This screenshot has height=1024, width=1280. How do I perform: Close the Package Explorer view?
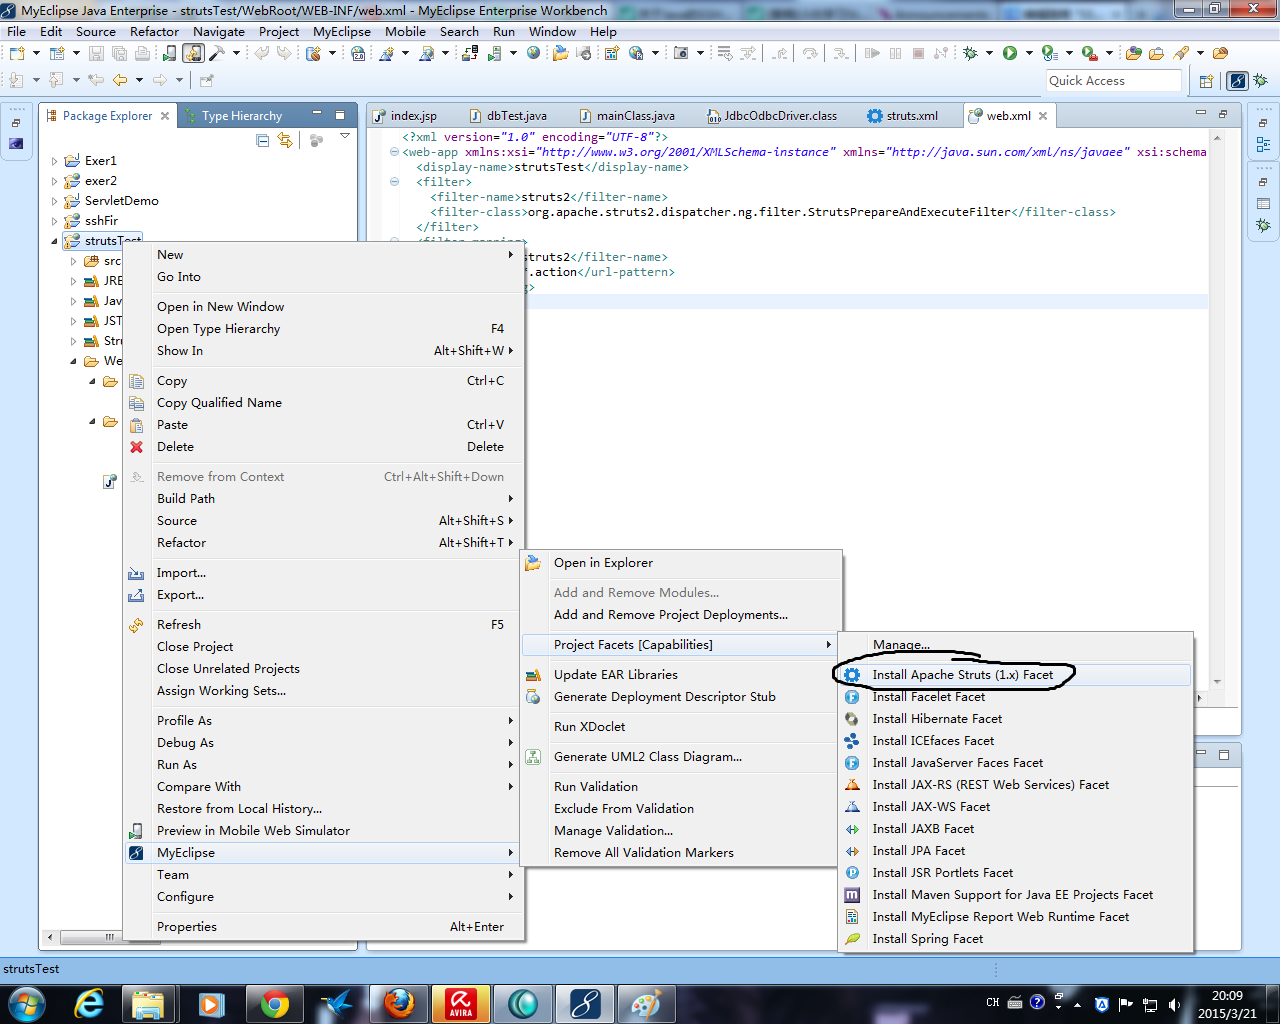point(165,116)
